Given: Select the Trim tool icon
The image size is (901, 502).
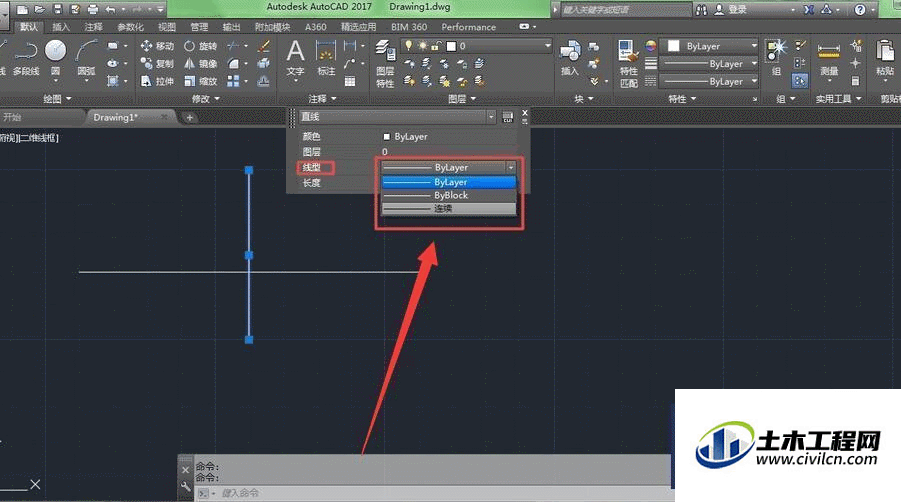Looking at the screenshot, I should 233,46.
